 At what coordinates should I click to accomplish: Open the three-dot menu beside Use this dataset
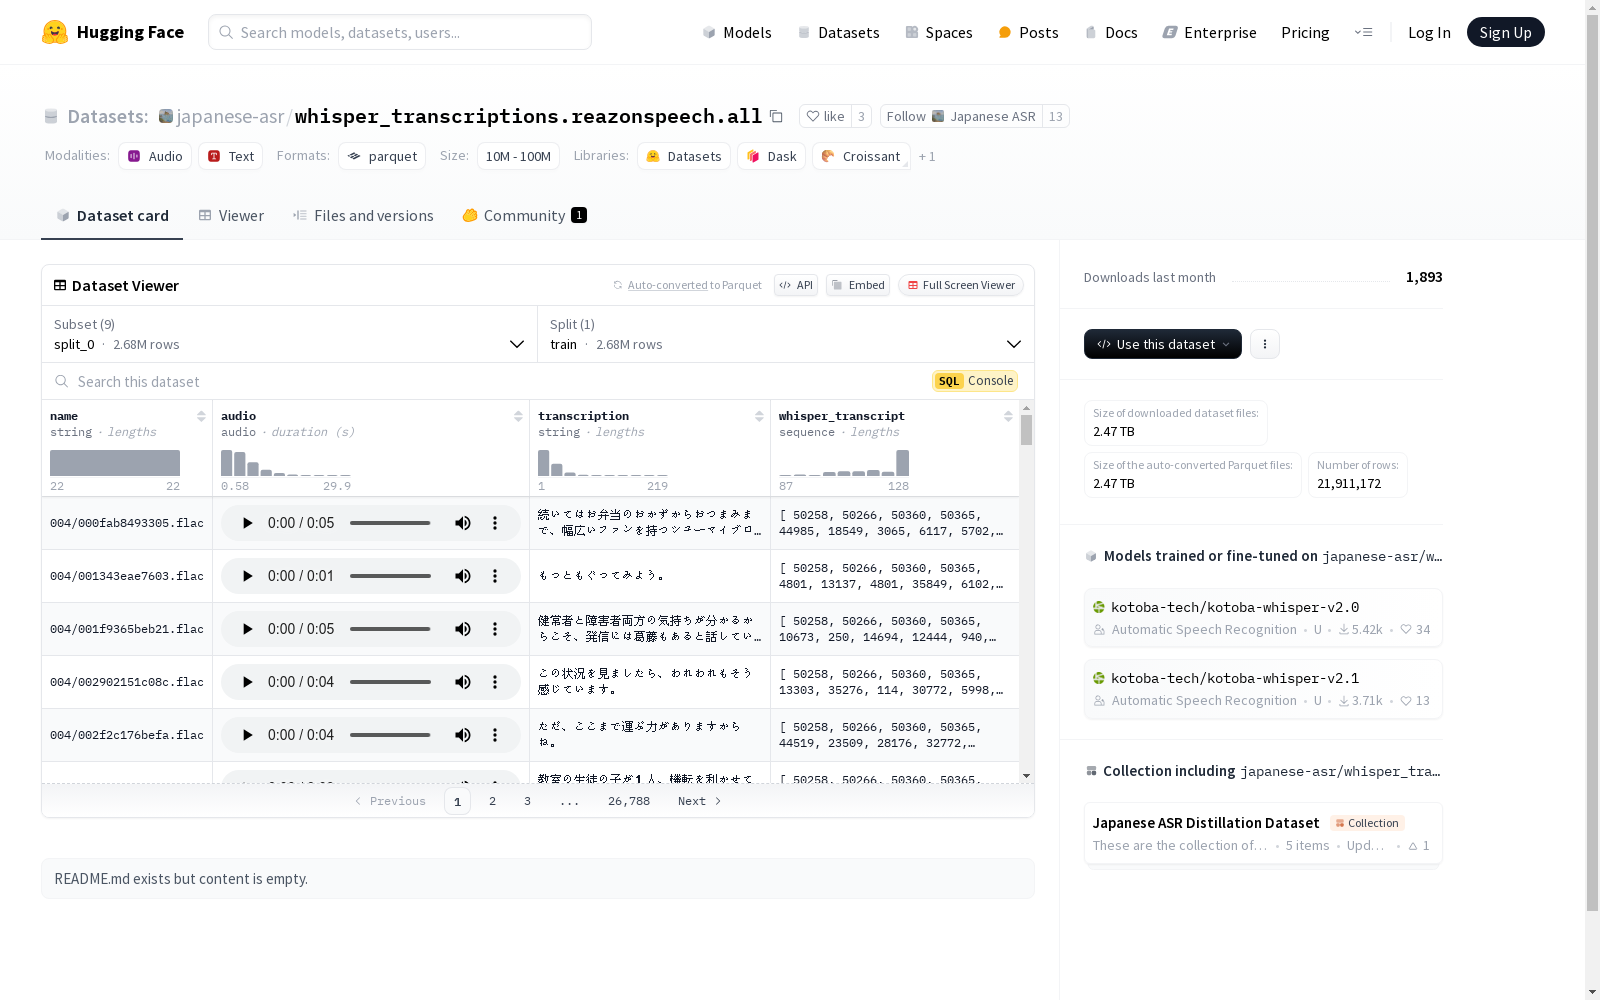1265,344
